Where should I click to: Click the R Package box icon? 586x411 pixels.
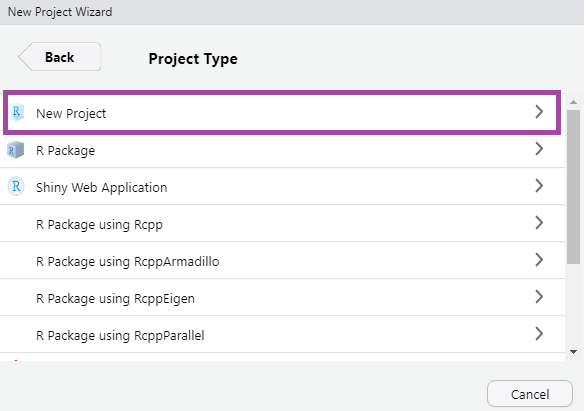[x=15, y=150]
